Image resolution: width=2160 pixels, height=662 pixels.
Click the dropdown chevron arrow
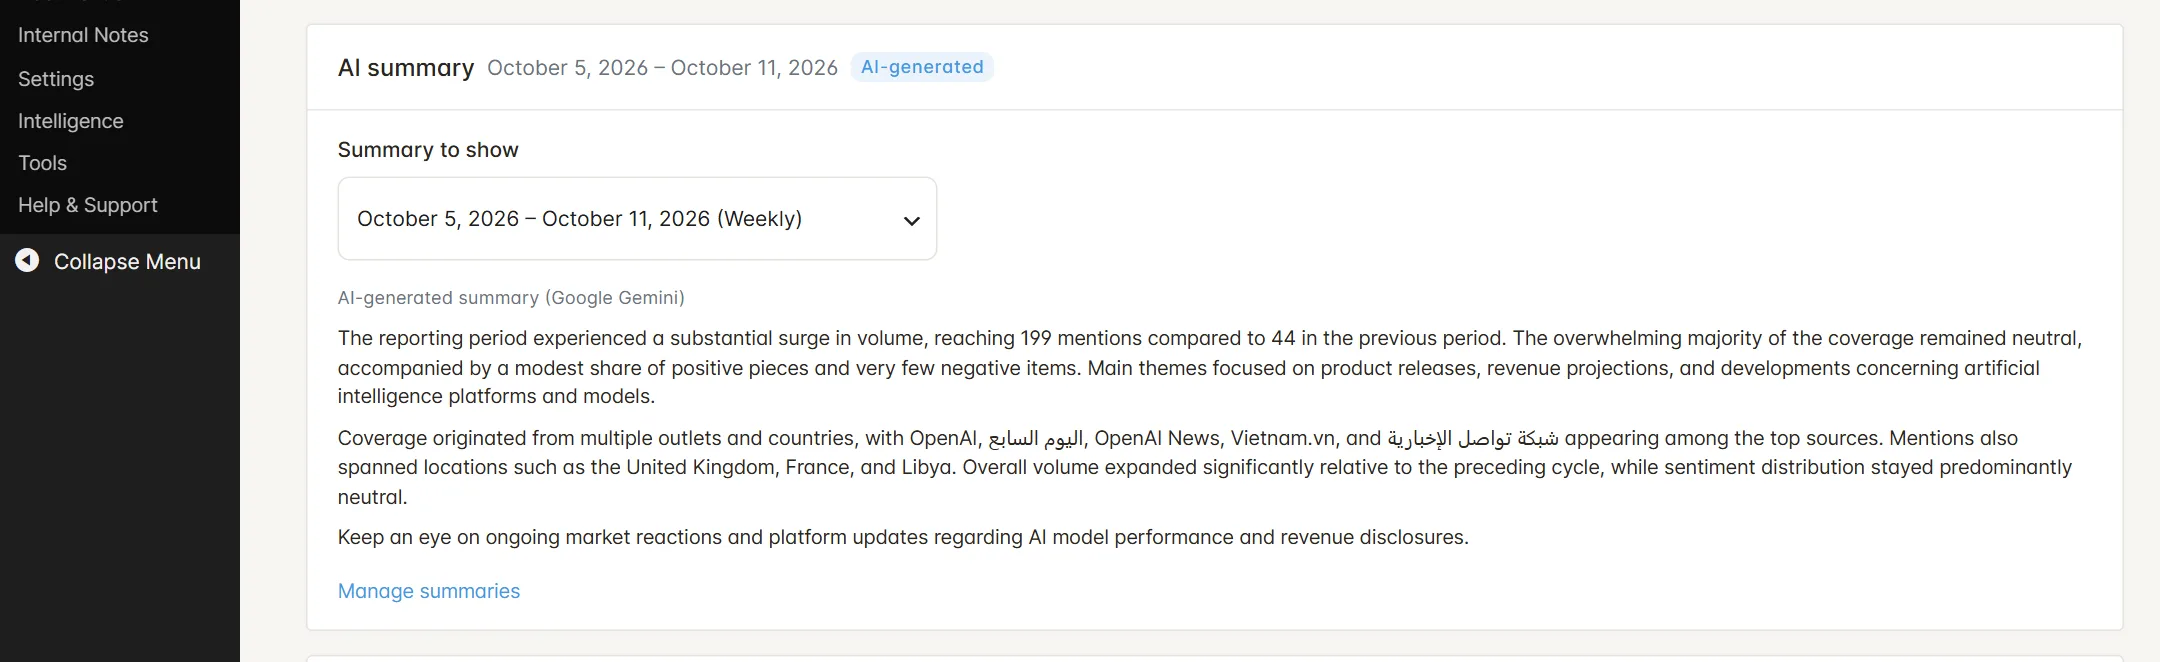point(911,221)
